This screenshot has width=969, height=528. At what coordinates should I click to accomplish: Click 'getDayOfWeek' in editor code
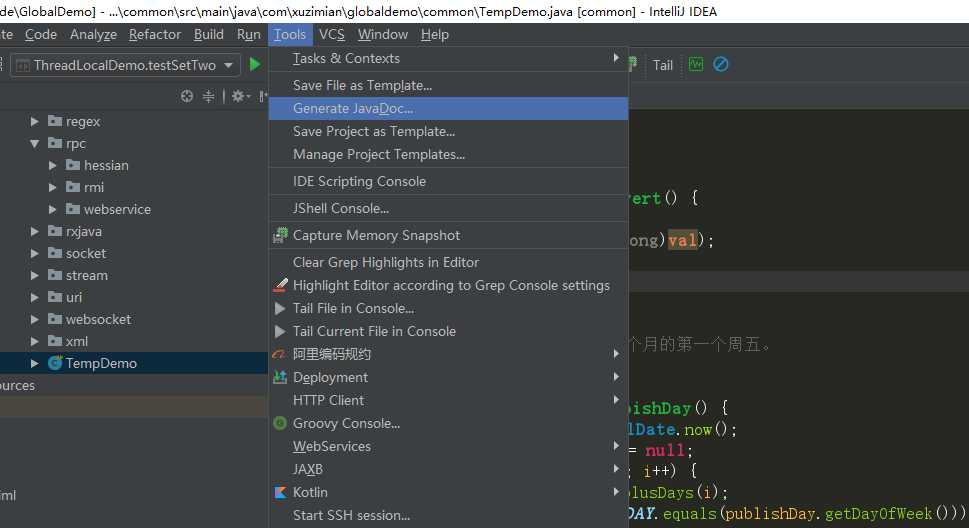[x=878, y=513]
